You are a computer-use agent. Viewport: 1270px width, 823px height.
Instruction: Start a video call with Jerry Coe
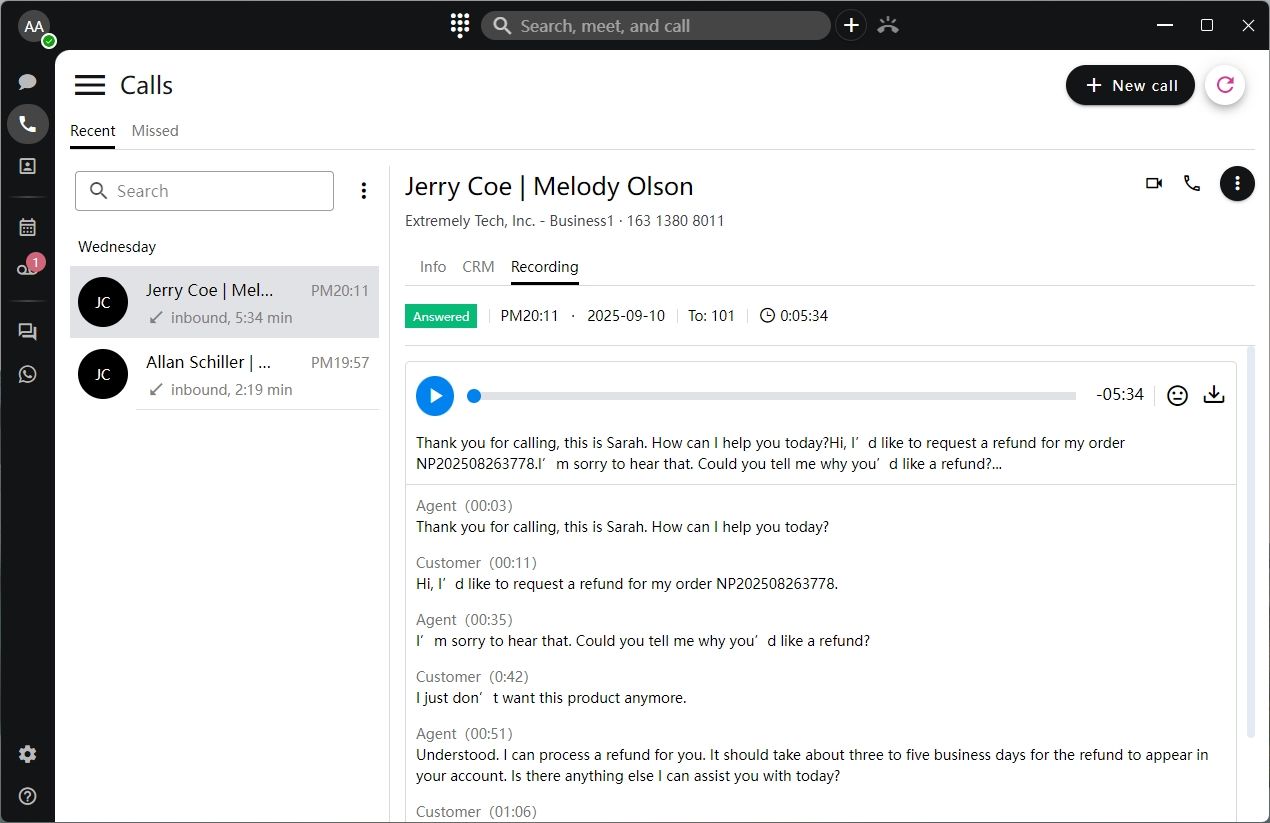point(1154,184)
